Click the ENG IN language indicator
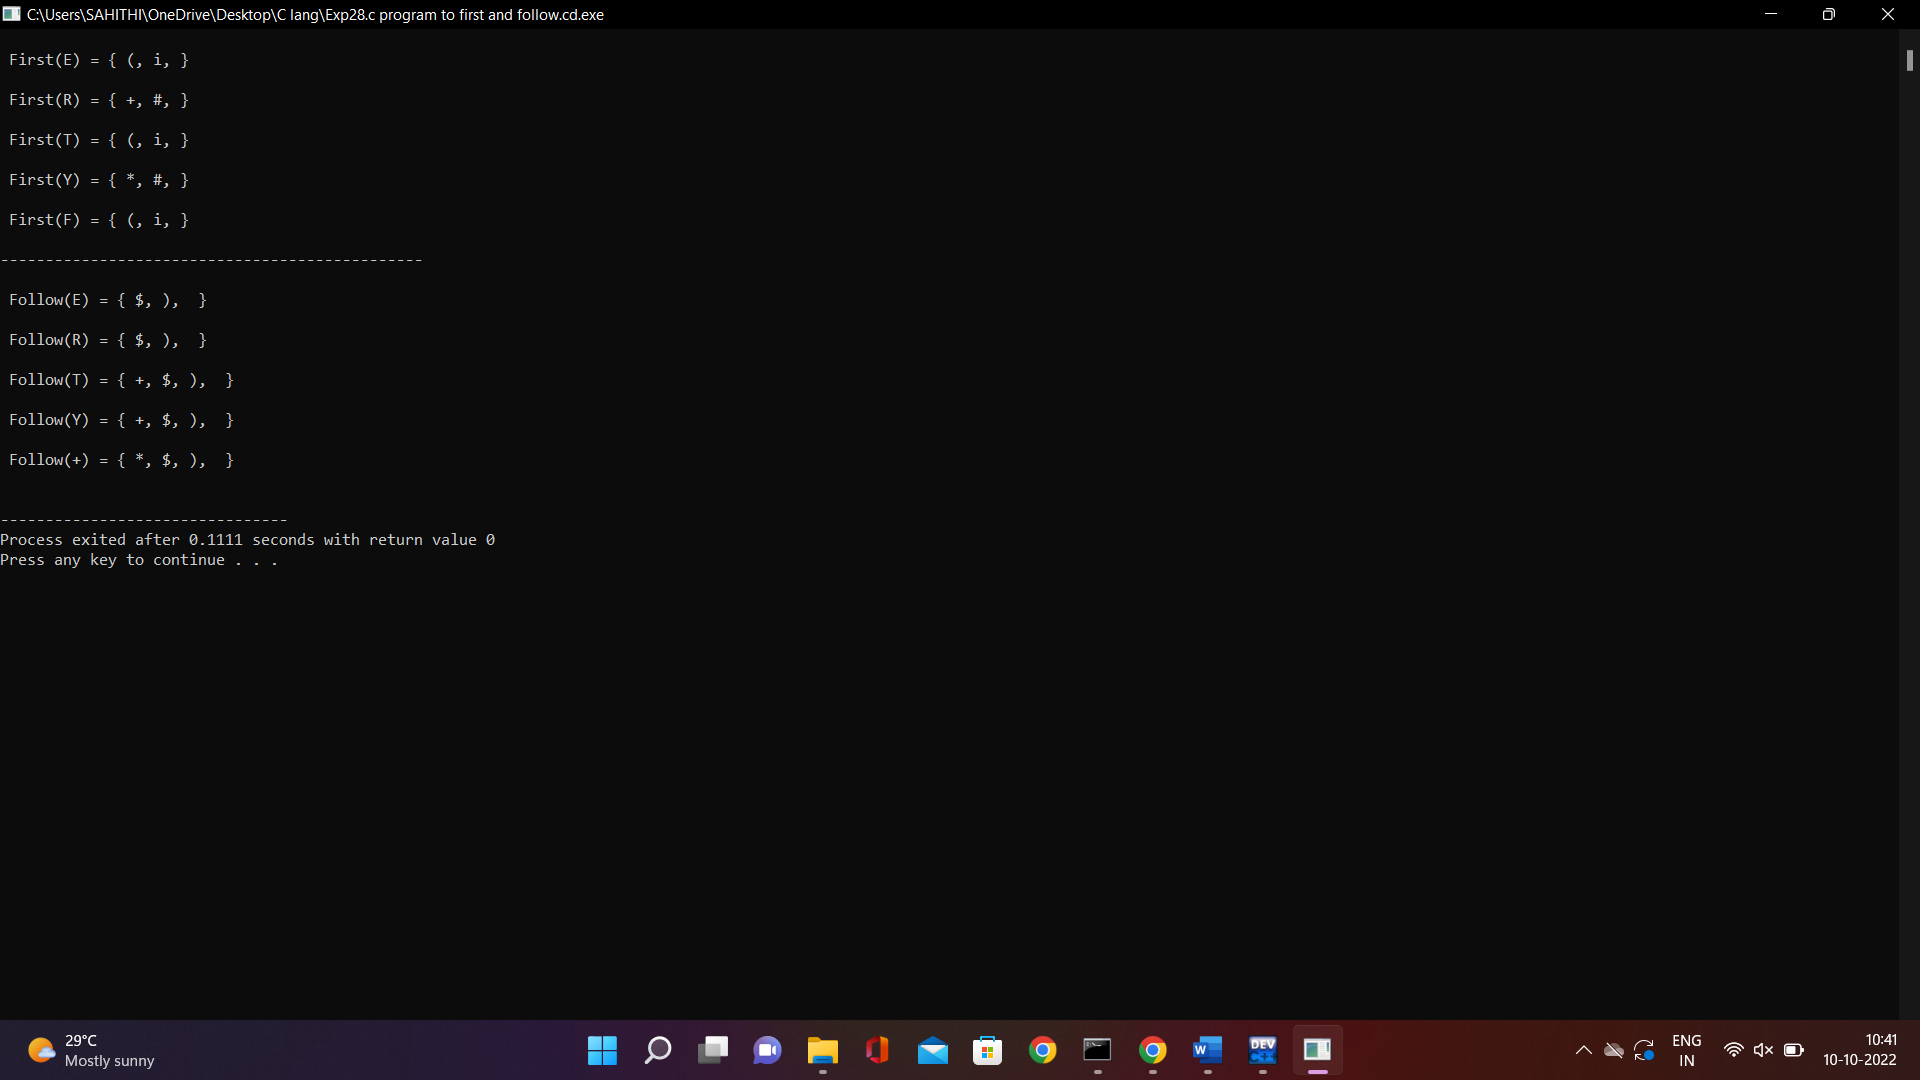 (1686, 1050)
